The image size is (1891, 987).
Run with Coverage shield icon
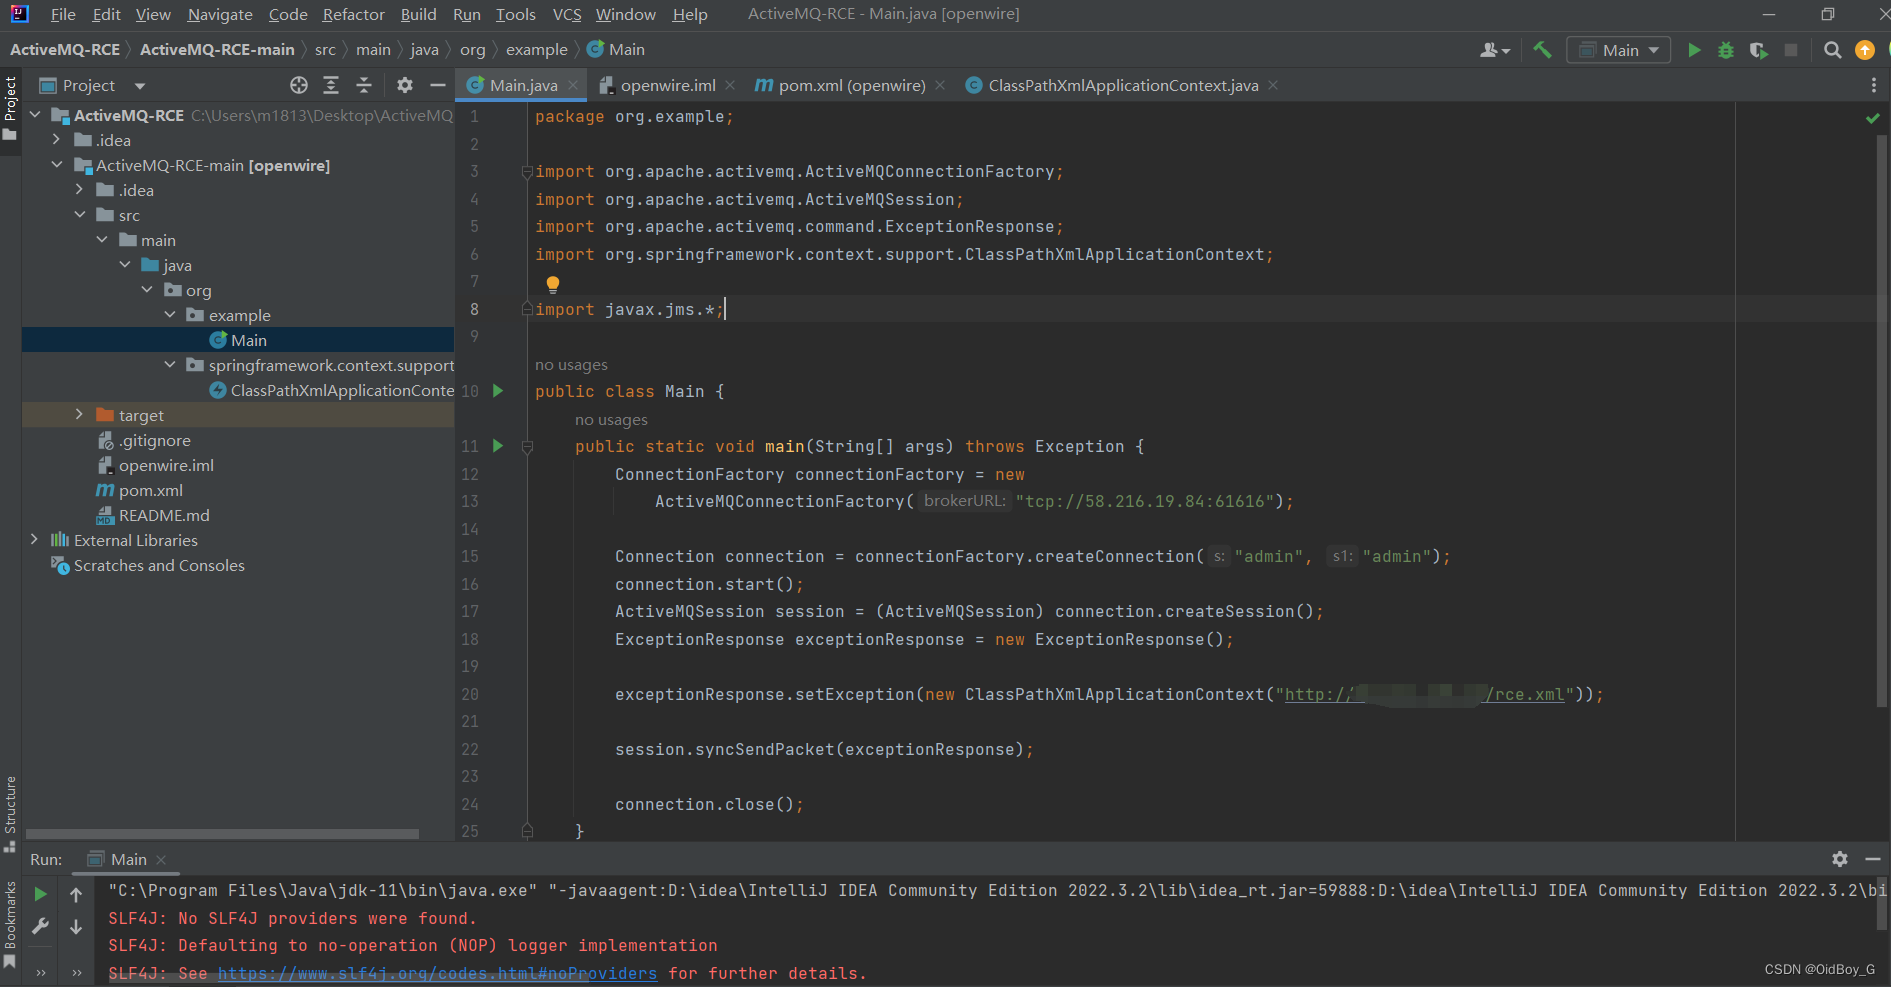[1759, 50]
